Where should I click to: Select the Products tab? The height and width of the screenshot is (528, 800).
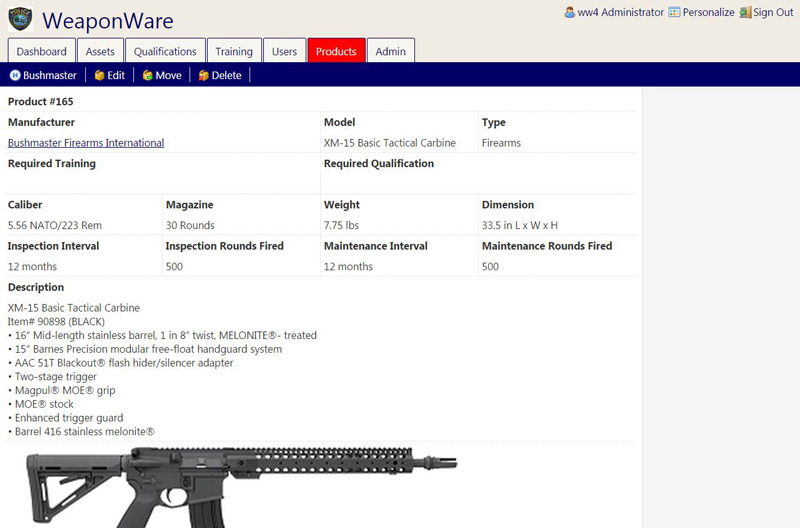coord(336,51)
